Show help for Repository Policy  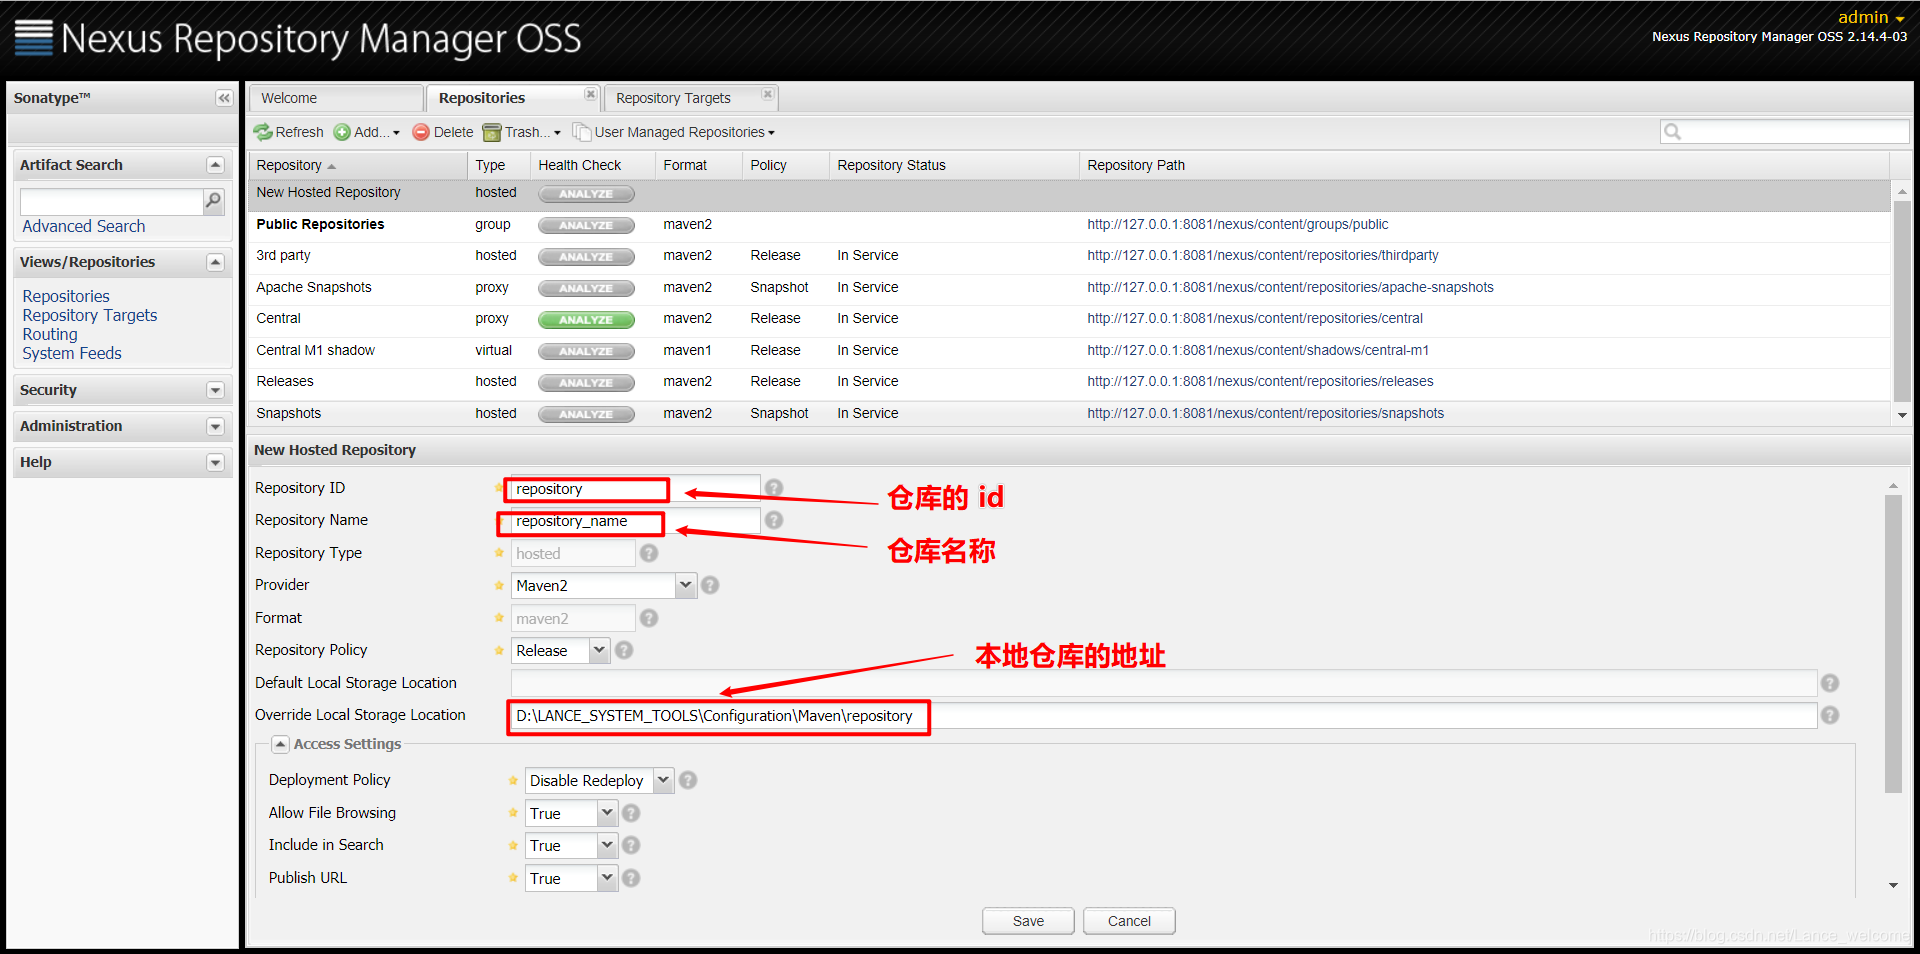pos(624,650)
